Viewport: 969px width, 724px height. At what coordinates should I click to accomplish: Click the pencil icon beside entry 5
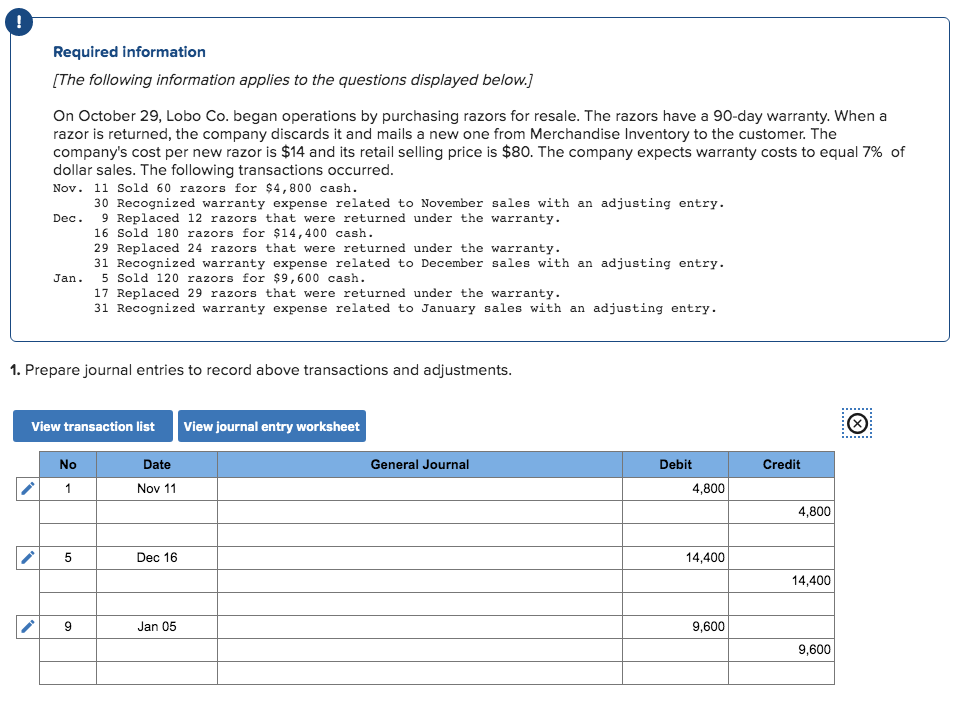[26, 557]
